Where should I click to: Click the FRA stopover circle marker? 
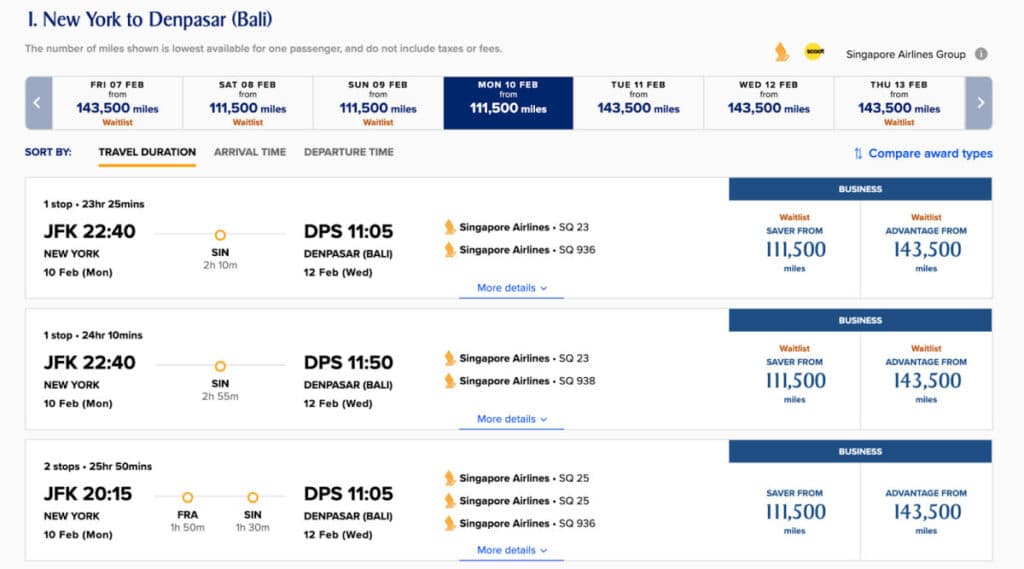[187, 497]
